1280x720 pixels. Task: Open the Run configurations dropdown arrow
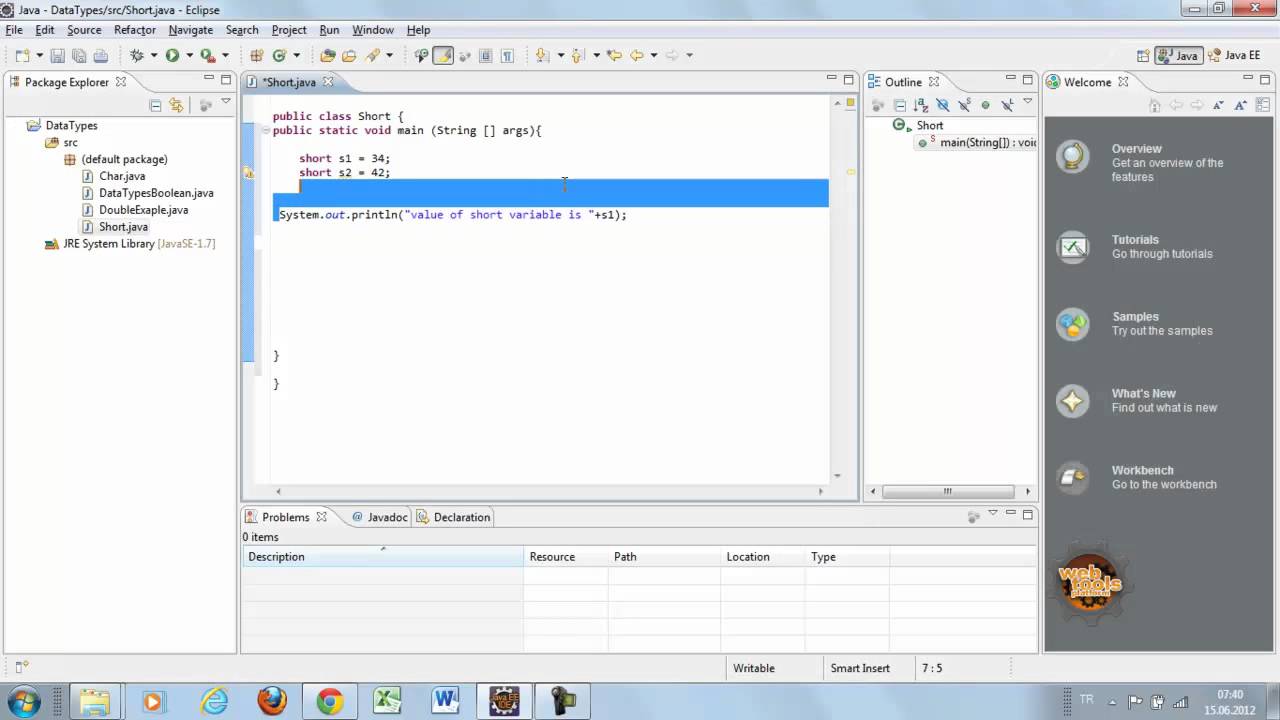[189, 56]
